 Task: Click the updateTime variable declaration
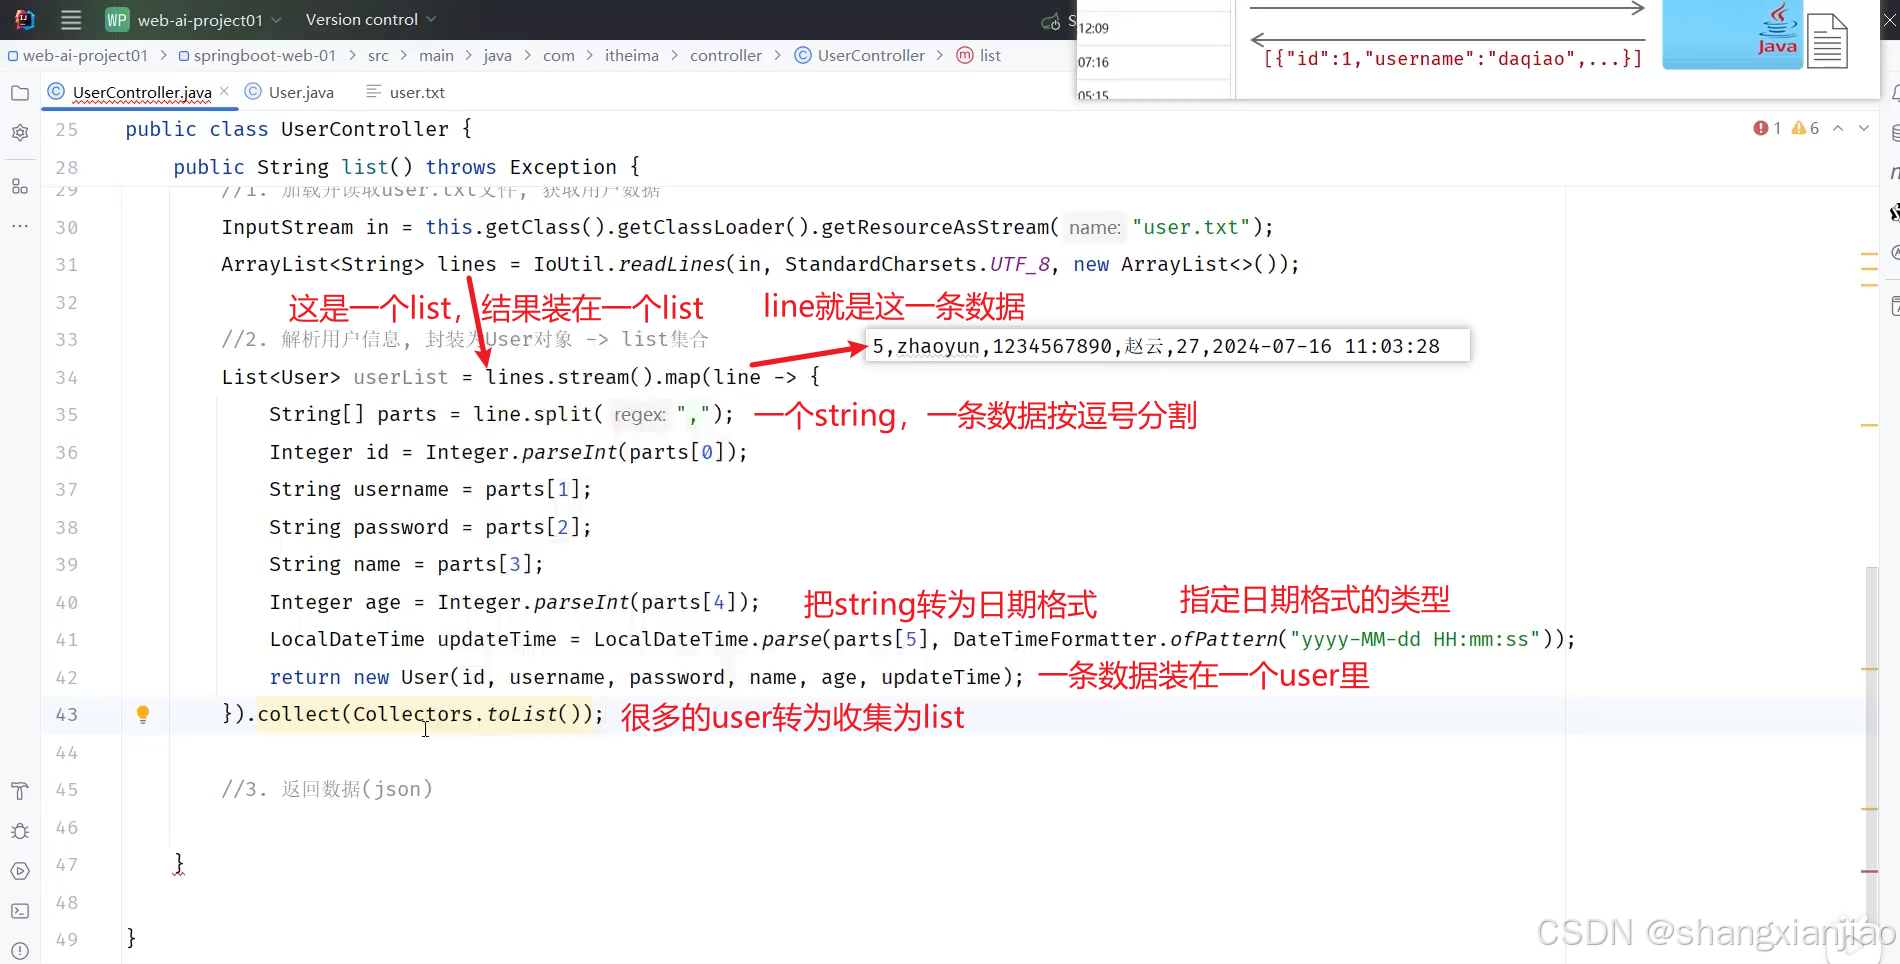pos(497,639)
